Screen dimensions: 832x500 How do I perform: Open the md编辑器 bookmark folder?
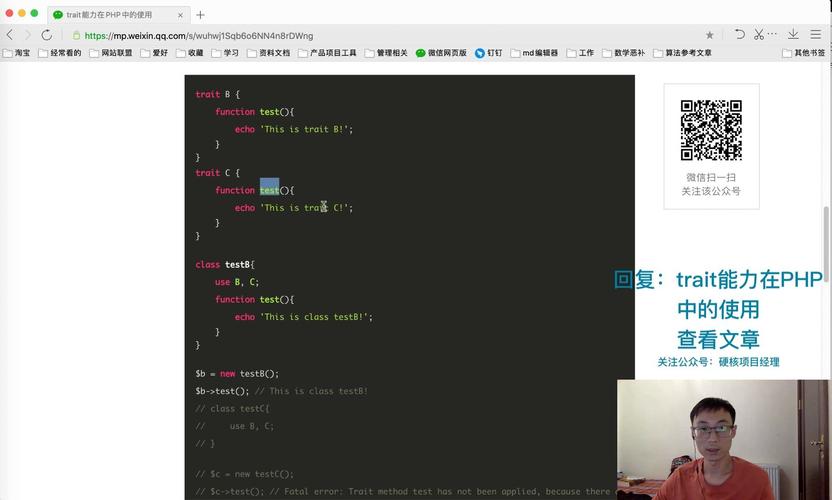(x=534, y=53)
